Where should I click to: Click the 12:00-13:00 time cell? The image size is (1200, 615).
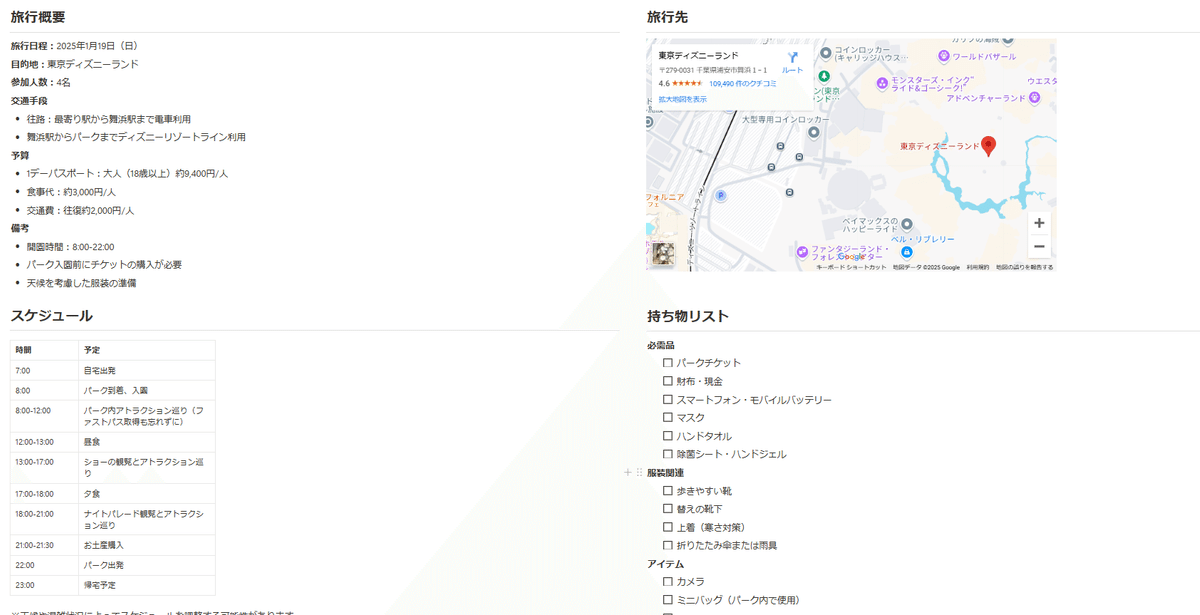[x=45, y=442]
